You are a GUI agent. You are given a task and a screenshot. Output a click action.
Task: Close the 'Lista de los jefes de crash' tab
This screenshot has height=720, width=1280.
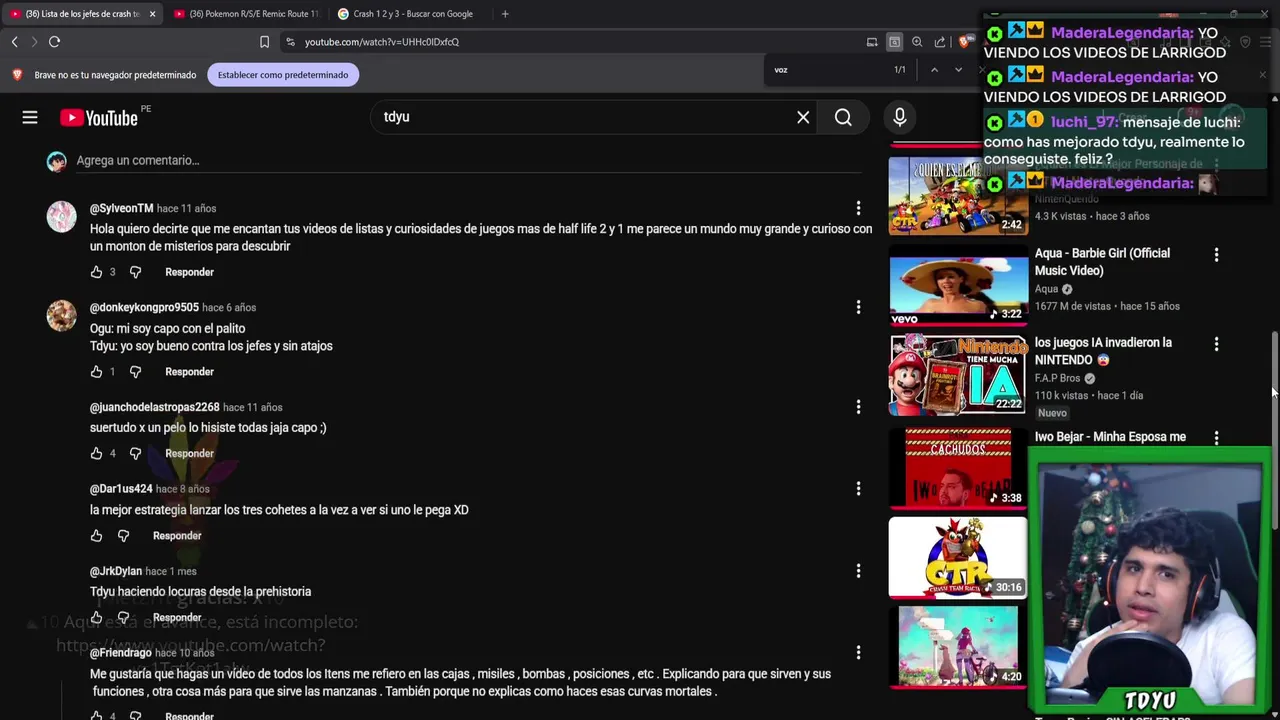pos(152,14)
